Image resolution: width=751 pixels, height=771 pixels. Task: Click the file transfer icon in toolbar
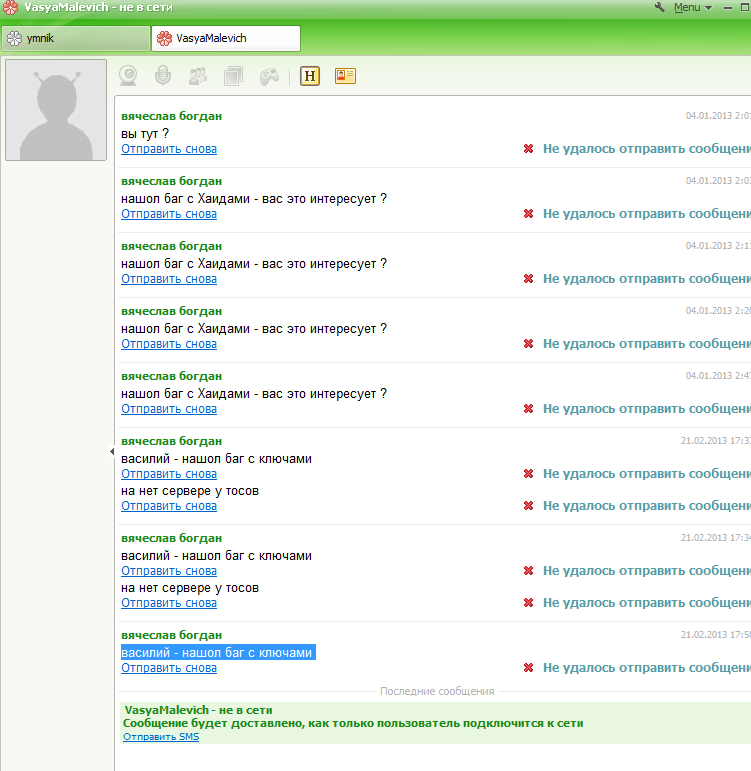(x=234, y=76)
